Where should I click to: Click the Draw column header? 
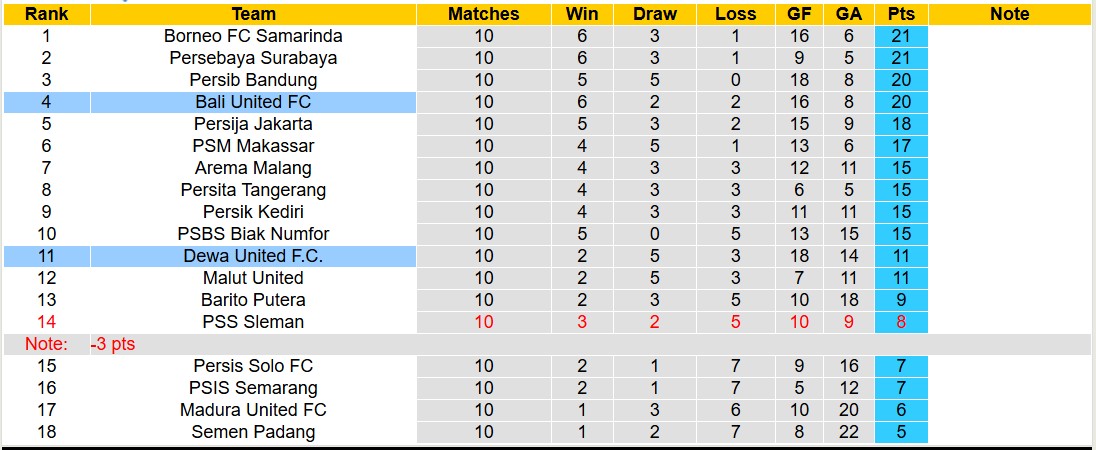[655, 14]
